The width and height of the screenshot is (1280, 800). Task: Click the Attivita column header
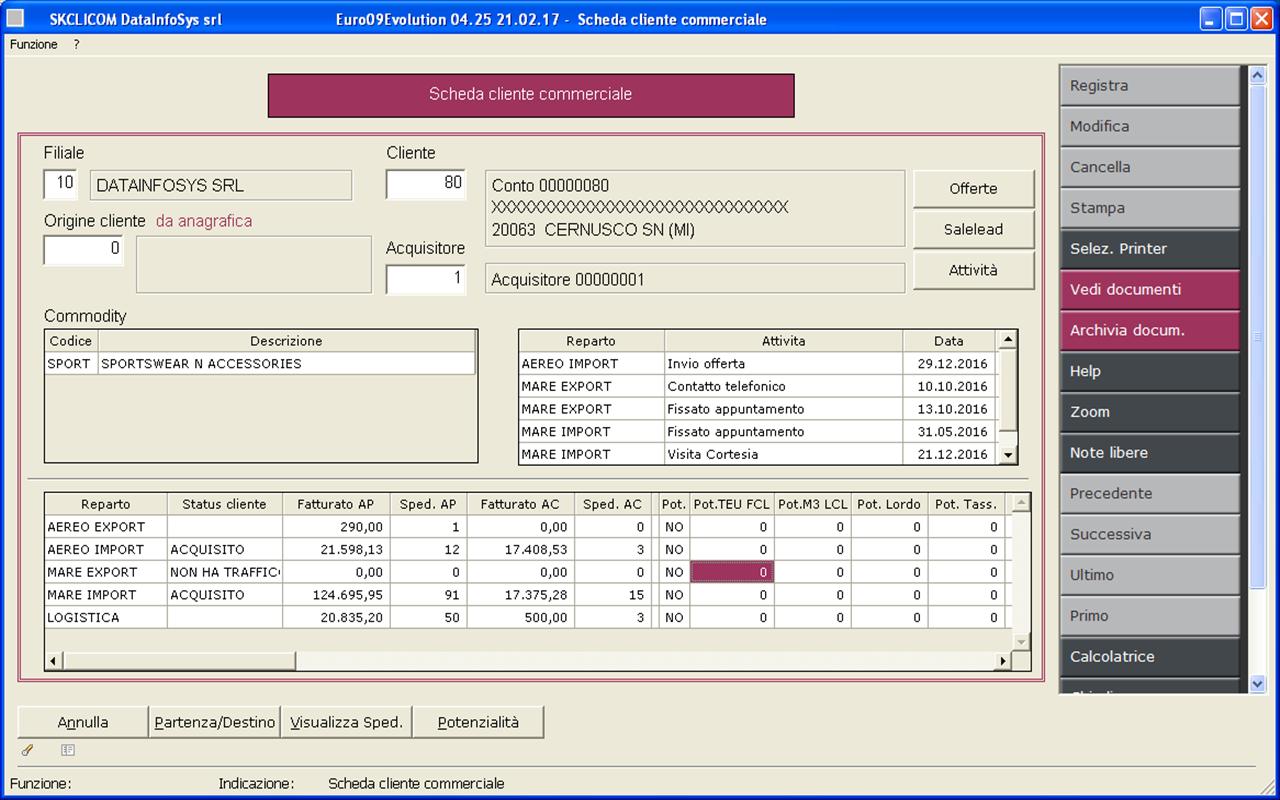784,341
